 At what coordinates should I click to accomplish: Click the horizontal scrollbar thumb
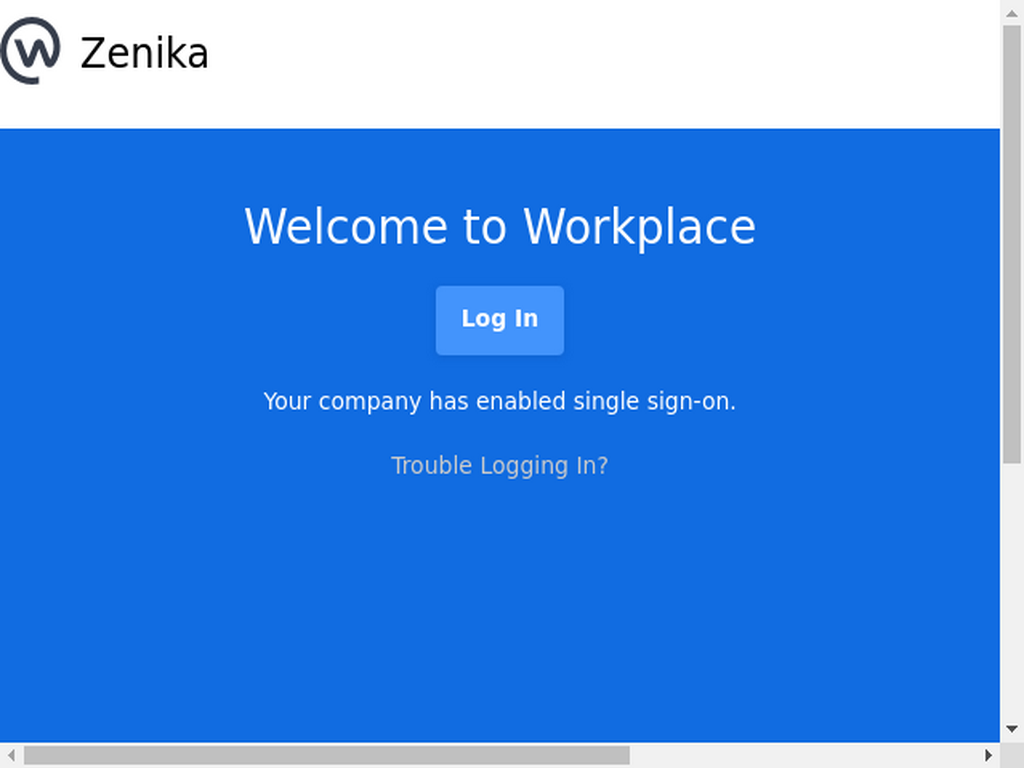pos(327,756)
